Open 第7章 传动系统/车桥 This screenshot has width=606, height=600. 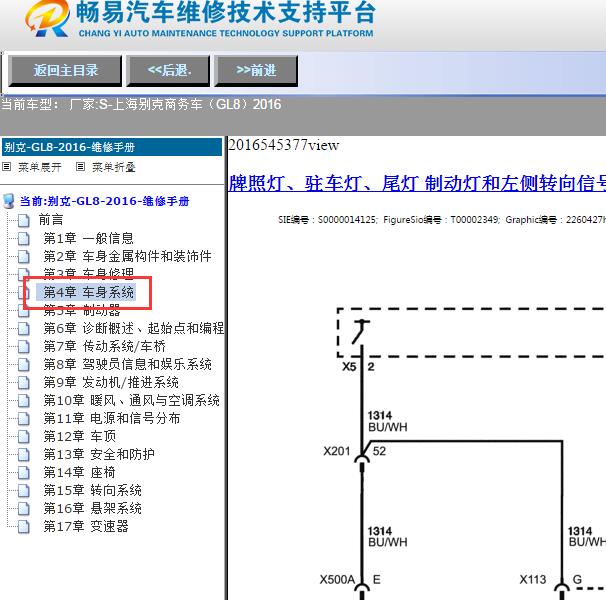click(104, 346)
